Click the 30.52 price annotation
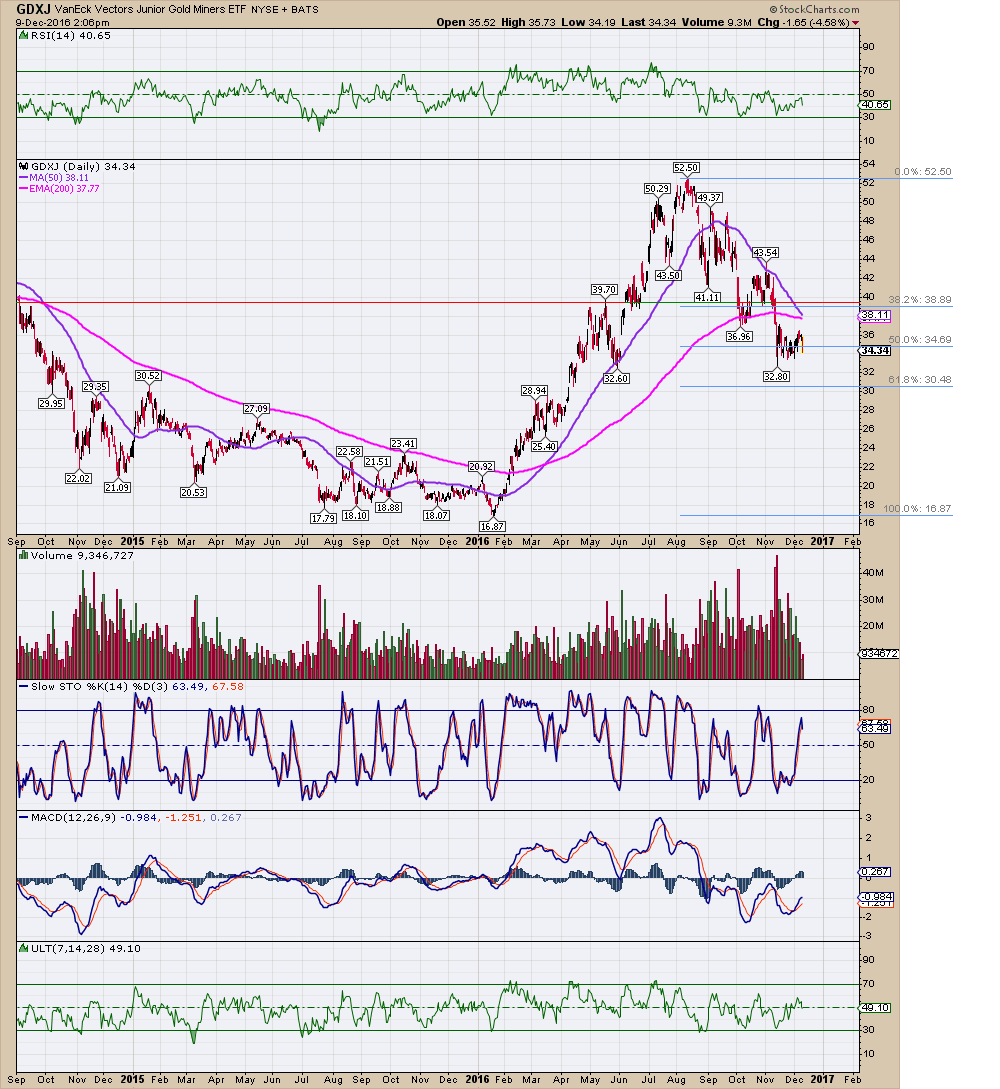Viewport: 1000px width, 1089px height. [148, 376]
